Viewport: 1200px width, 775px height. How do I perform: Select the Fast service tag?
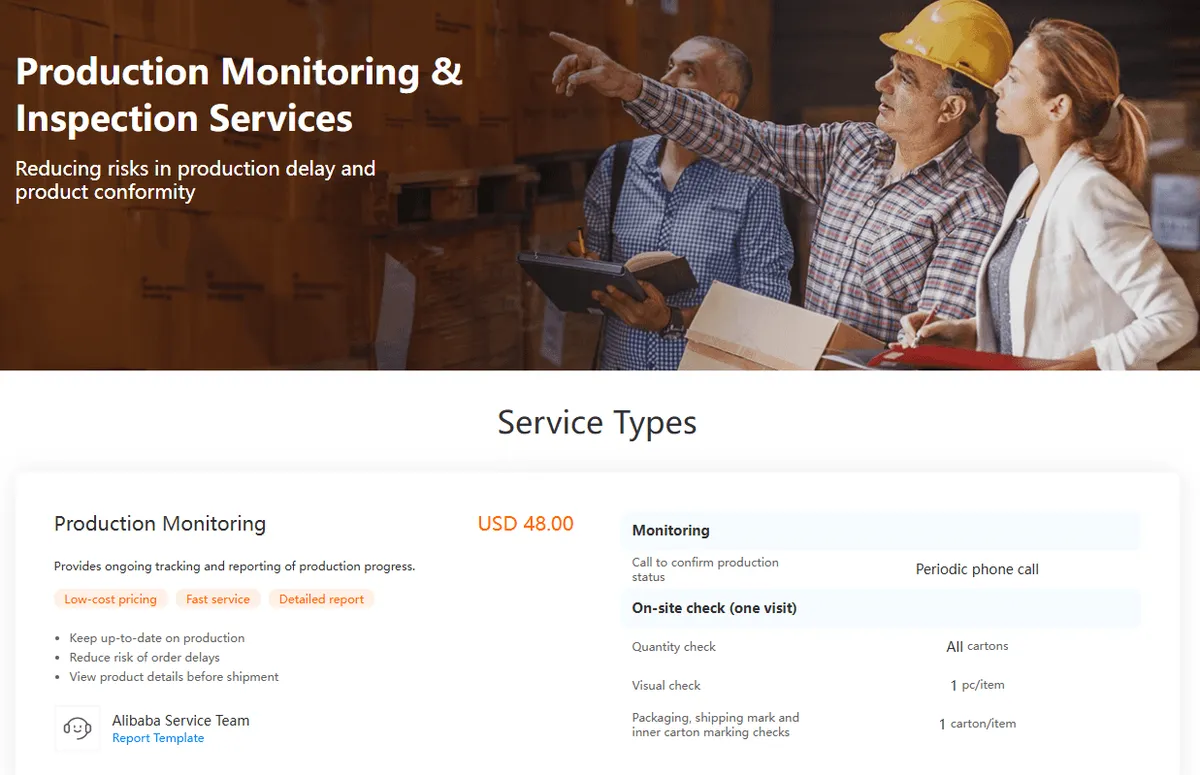tap(218, 599)
